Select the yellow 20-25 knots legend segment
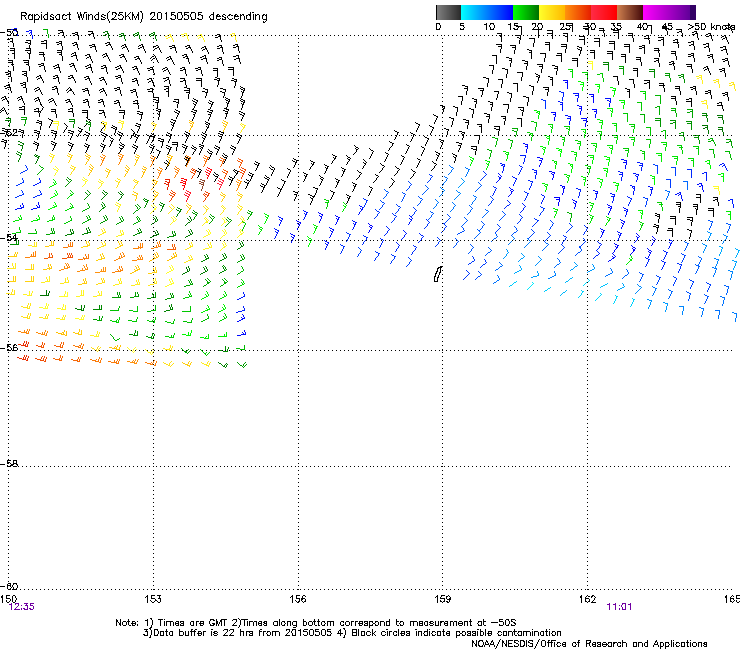This screenshot has width=740, height=650. (552, 12)
